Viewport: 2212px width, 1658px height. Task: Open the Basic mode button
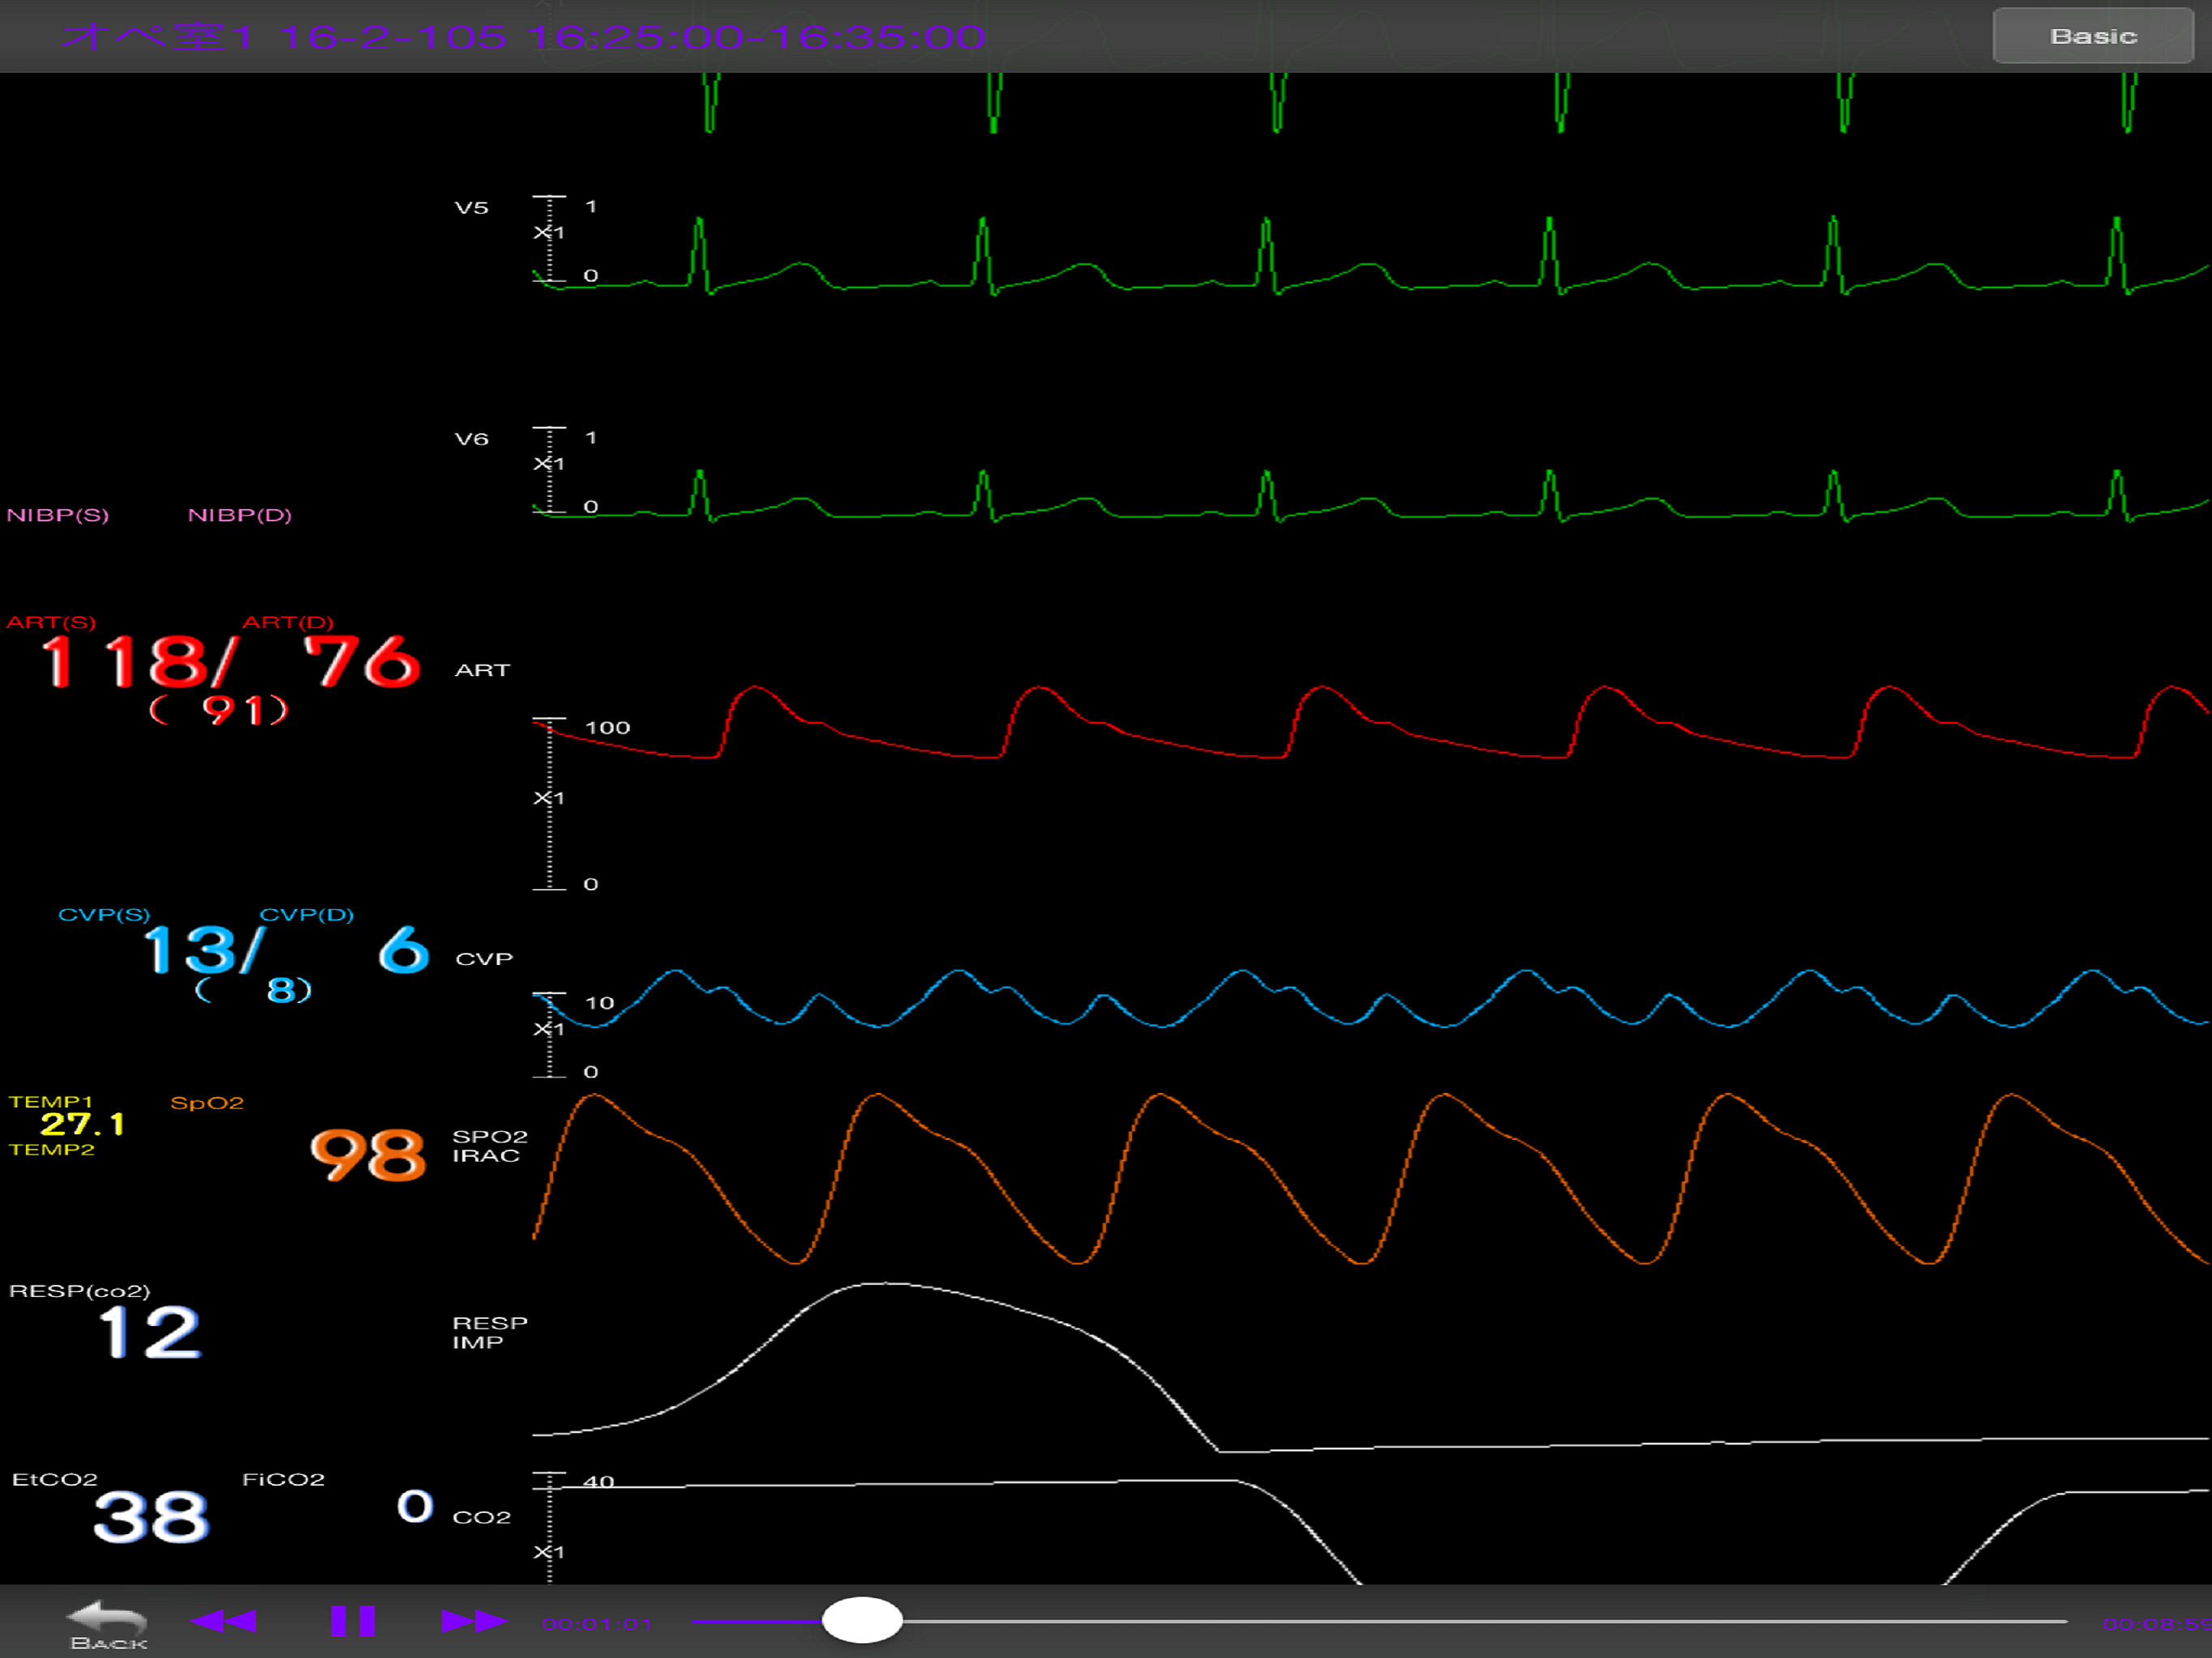point(2092,37)
